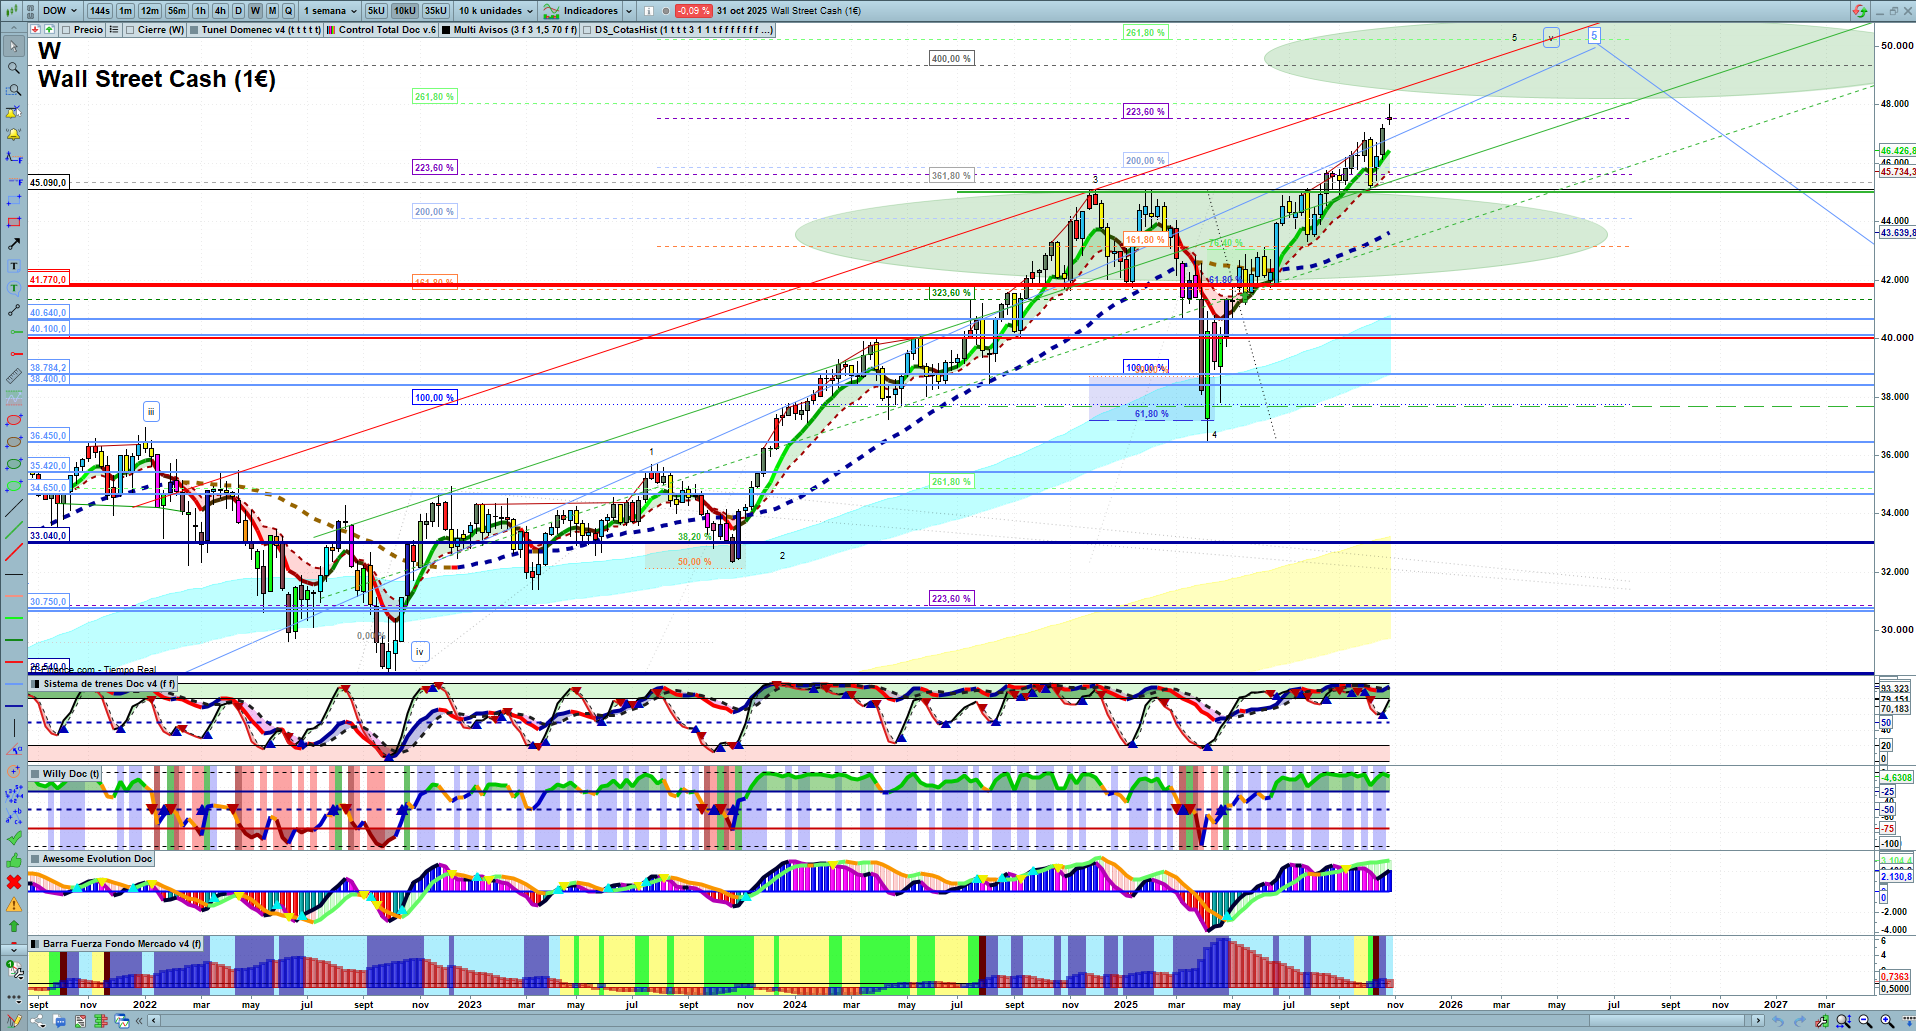Toggle the Awesome Evolution Doc panel box

pyautogui.click(x=35, y=859)
